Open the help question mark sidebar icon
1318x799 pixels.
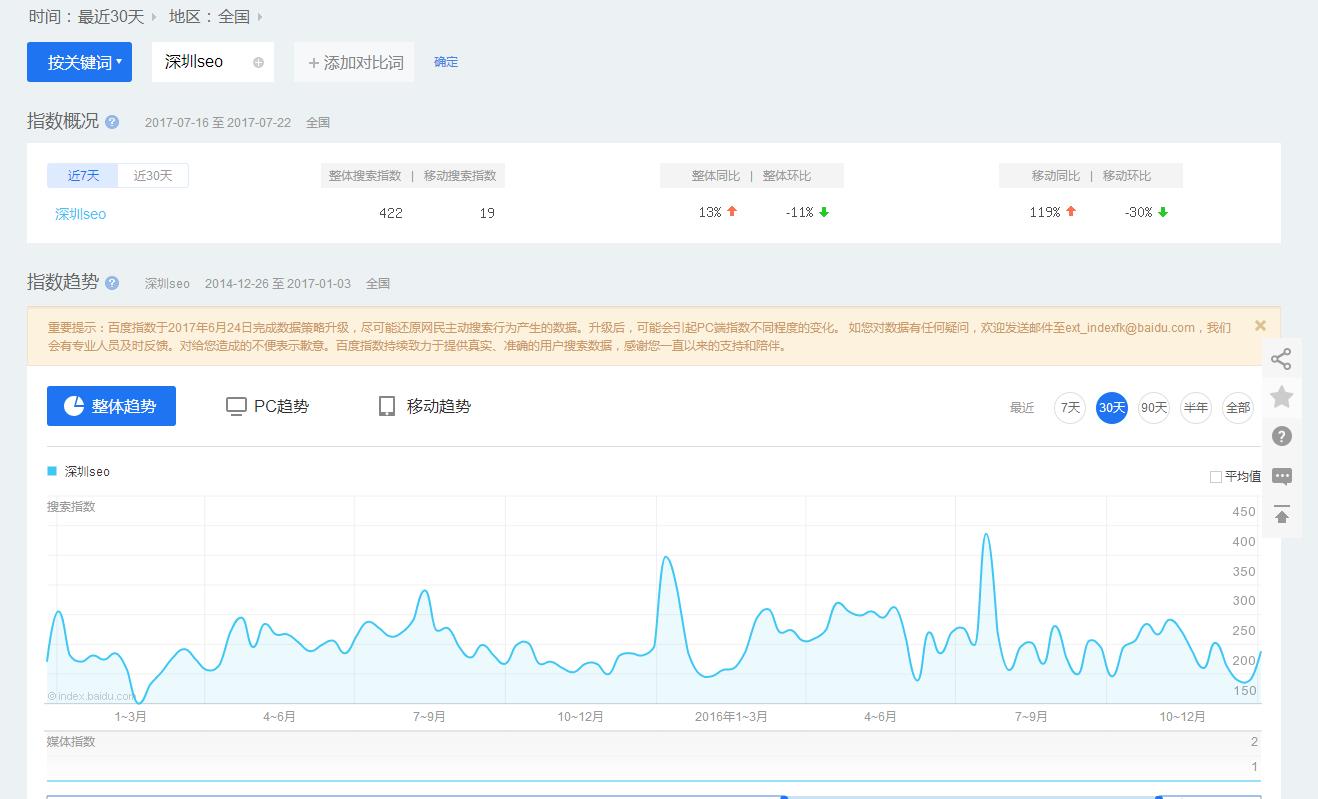tap(1281, 436)
